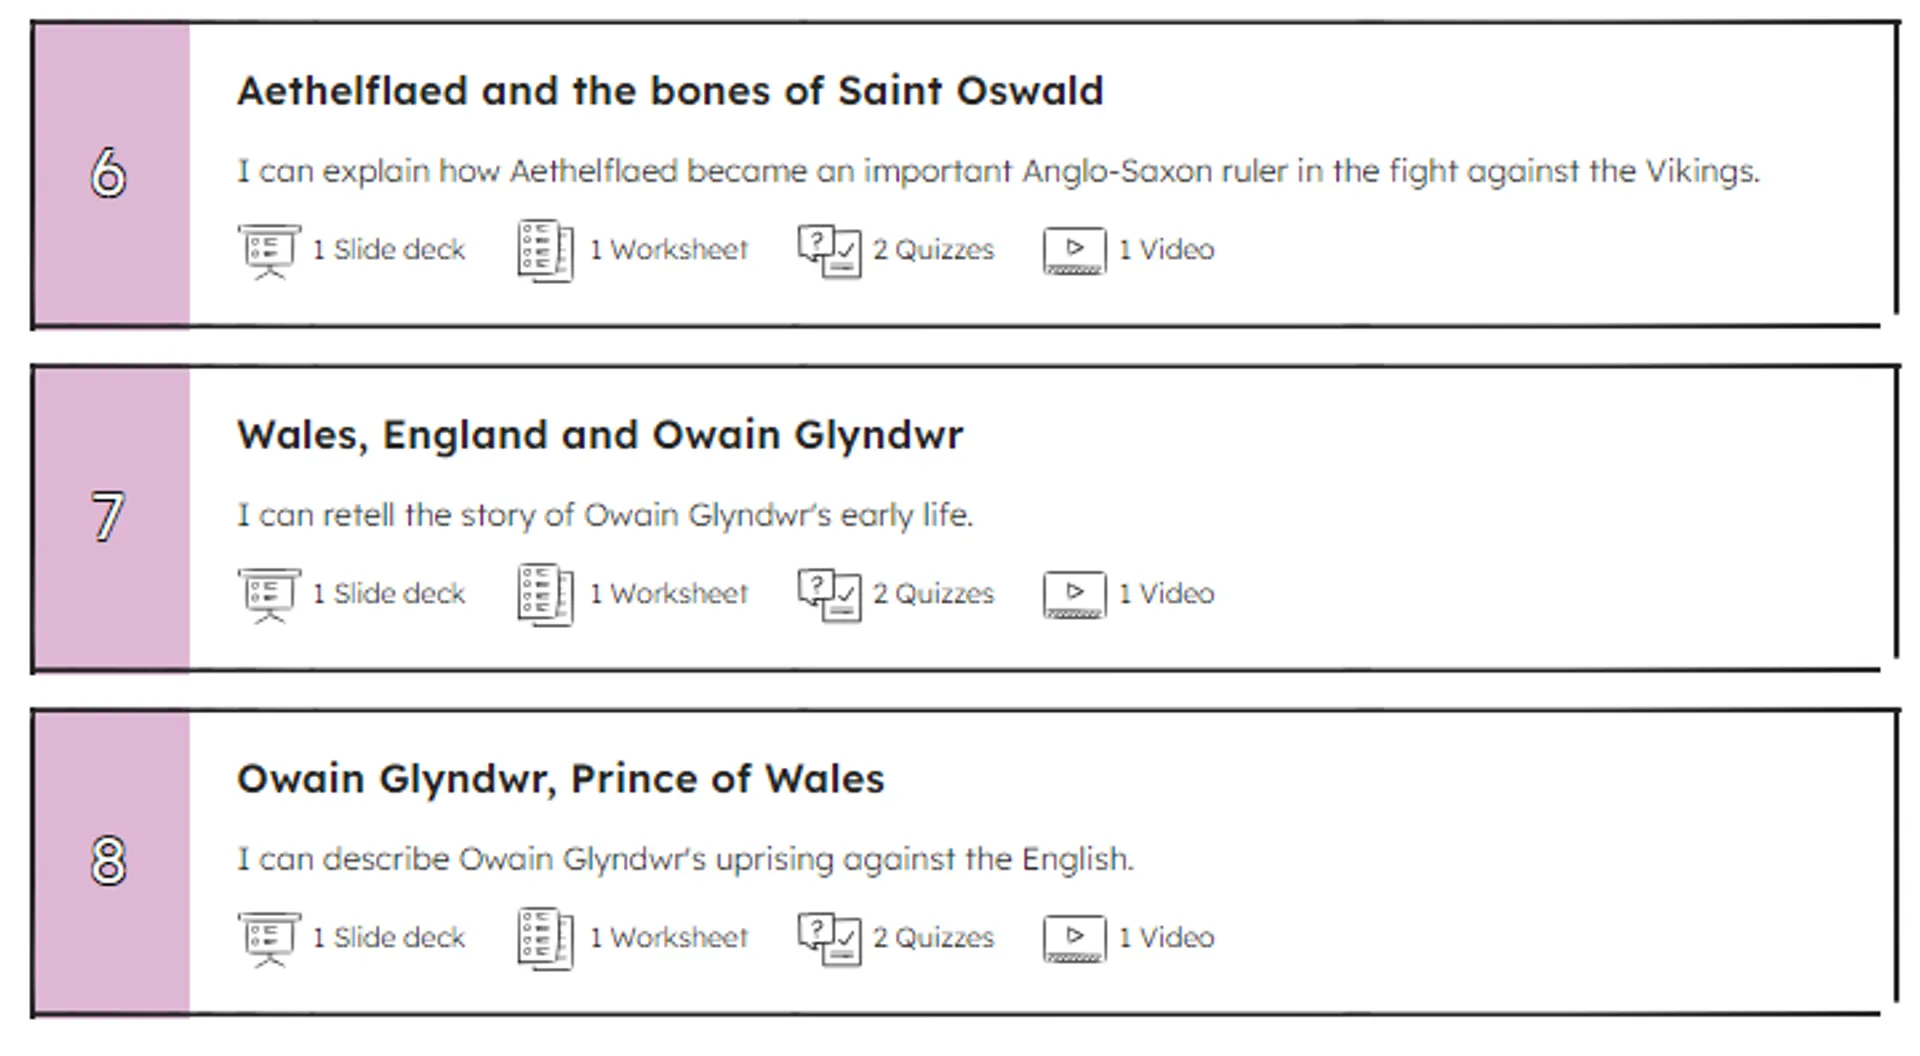Open the Aethelflaed and the bones lesson title
The width and height of the screenshot is (1920, 1056).
click(x=670, y=91)
